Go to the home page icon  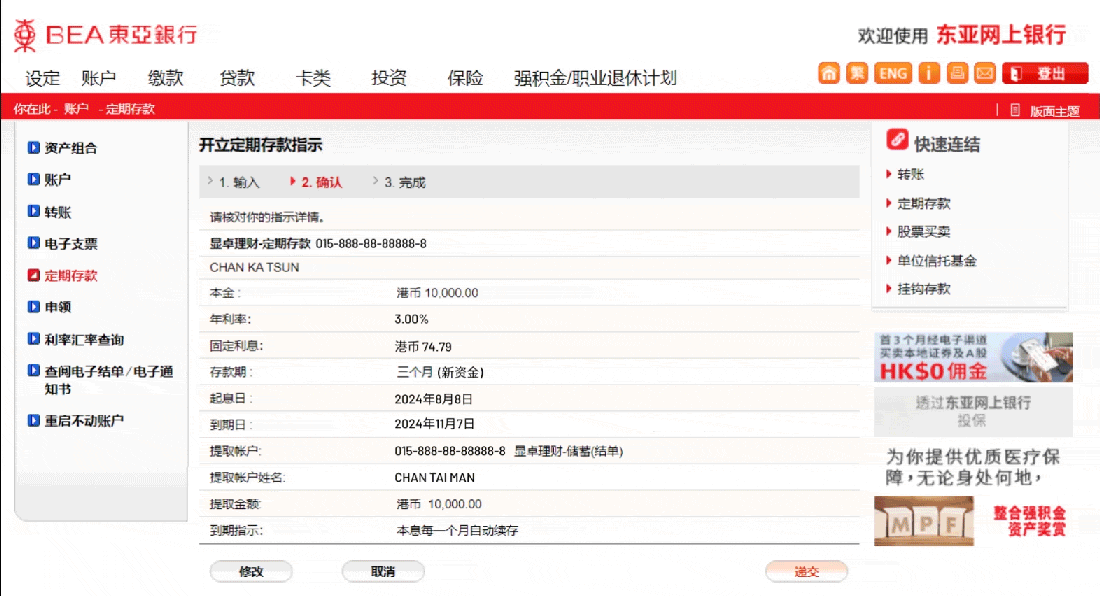click(829, 73)
